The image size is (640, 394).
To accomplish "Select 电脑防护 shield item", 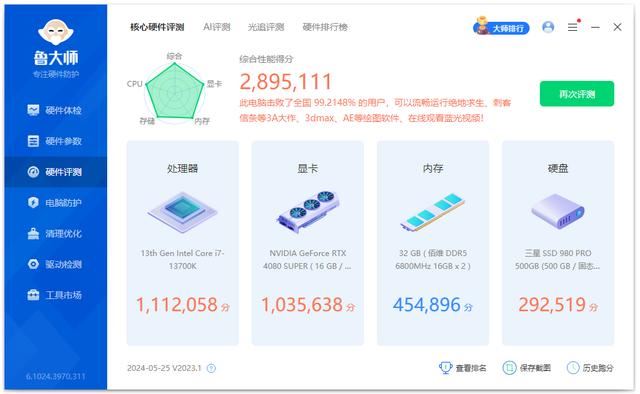I will click(x=55, y=203).
